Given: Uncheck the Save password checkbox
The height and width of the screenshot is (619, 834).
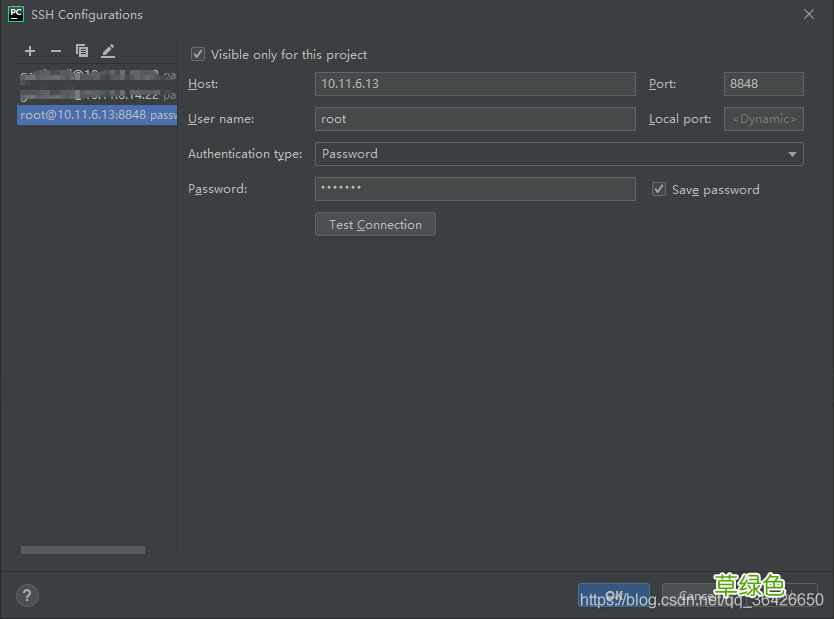Looking at the screenshot, I should pos(659,189).
